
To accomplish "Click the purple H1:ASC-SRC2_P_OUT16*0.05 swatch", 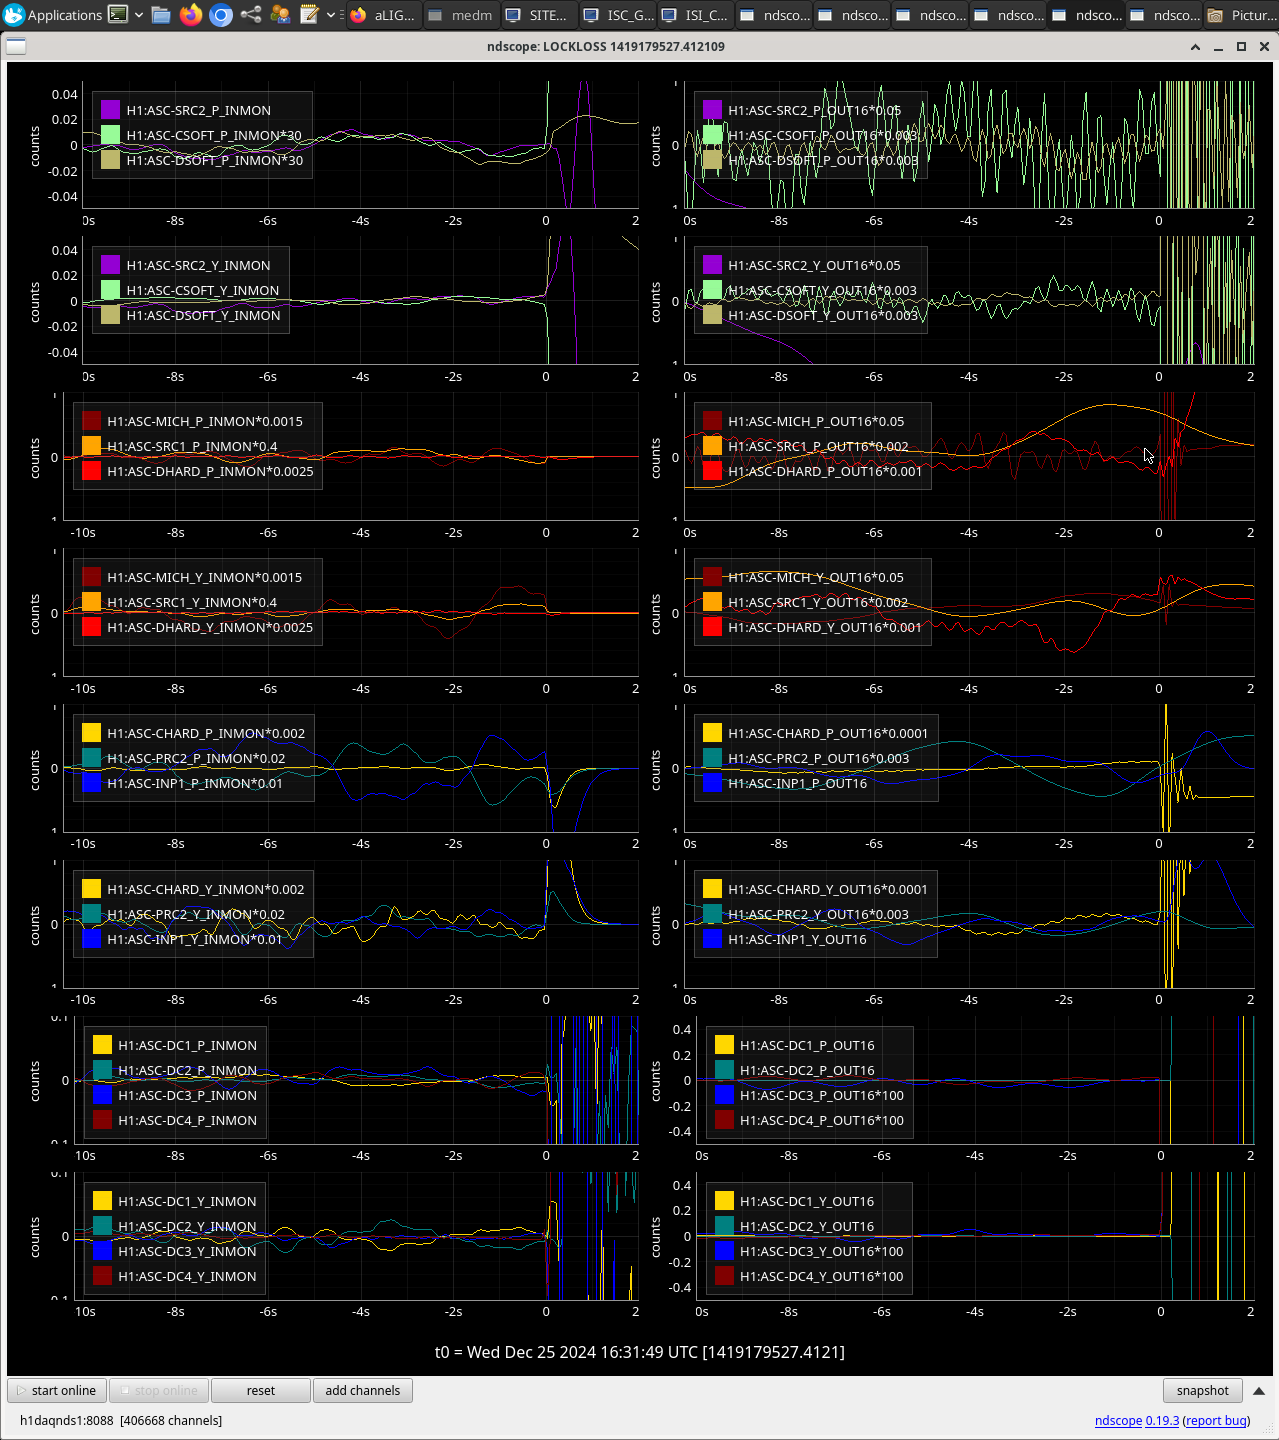I will click(x=713, y=110).
